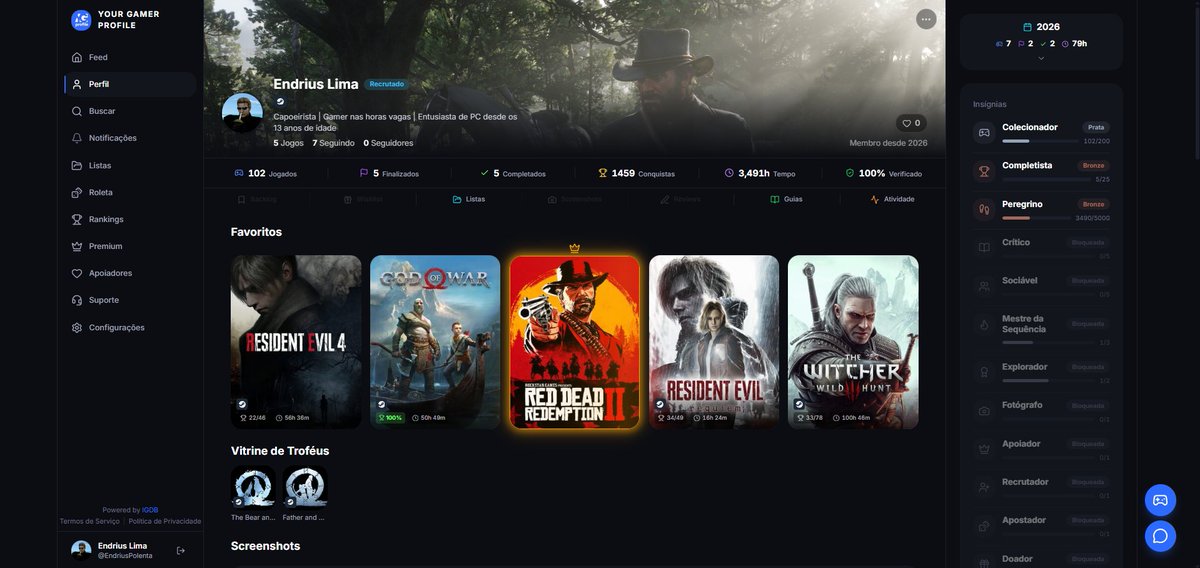Viewport: 1200px width, 568px height.
Task: Open the Atividade tab
Action: click(892, 199)
